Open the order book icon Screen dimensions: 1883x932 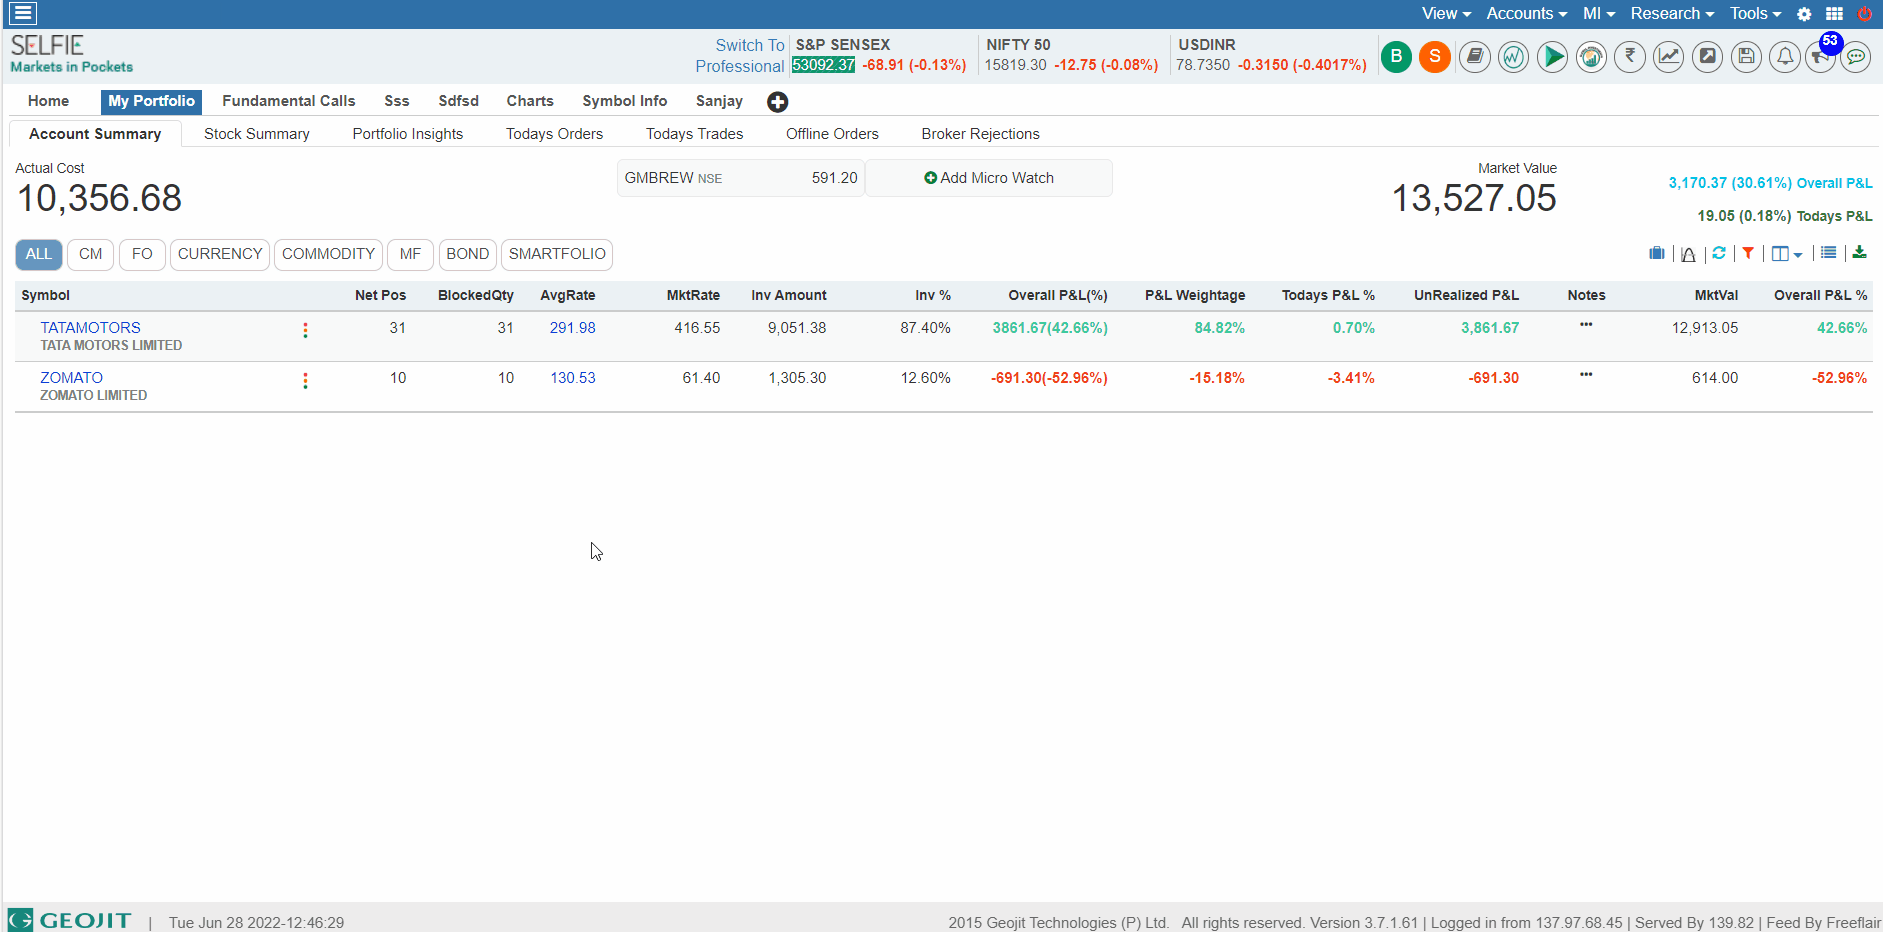tap(1474, 57)
